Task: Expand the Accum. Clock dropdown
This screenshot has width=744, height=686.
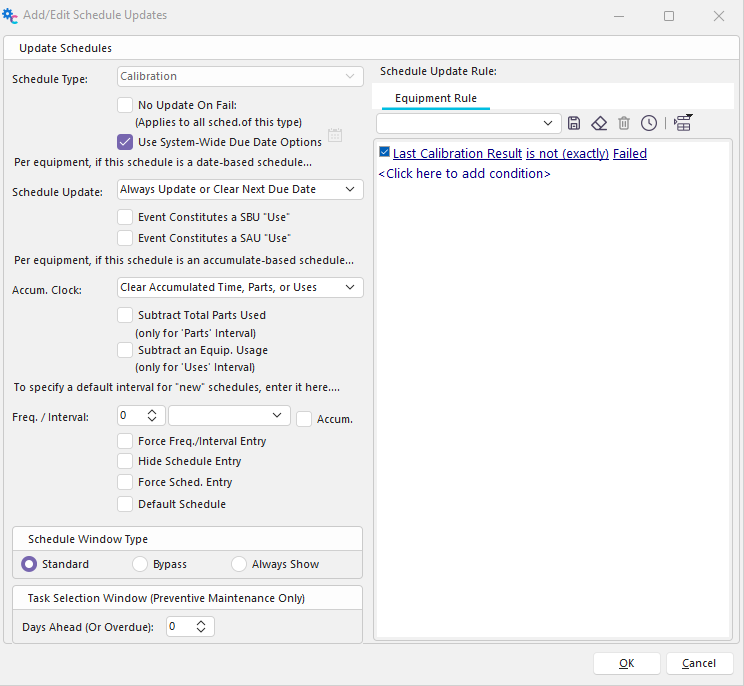Action: (x=240, y=287)
